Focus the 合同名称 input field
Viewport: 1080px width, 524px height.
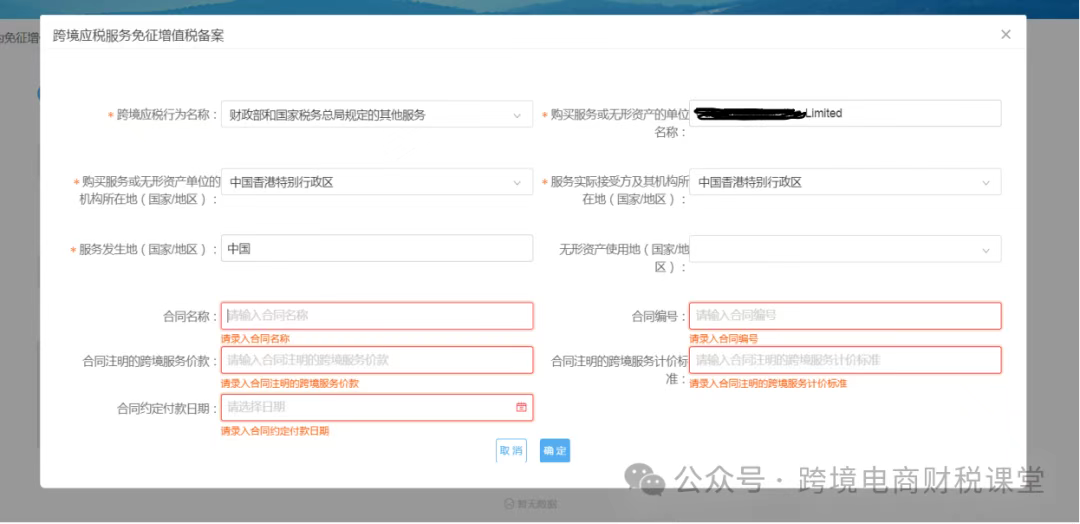pyautogui.click(x=377, y=316)
